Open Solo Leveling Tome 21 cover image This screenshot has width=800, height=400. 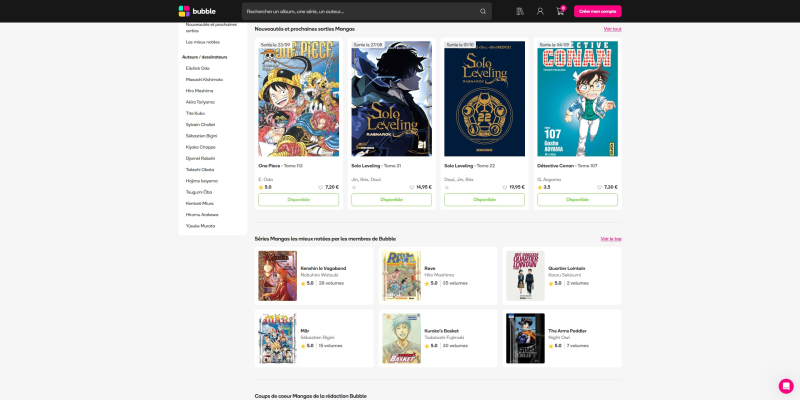click(x=391, y=98)
